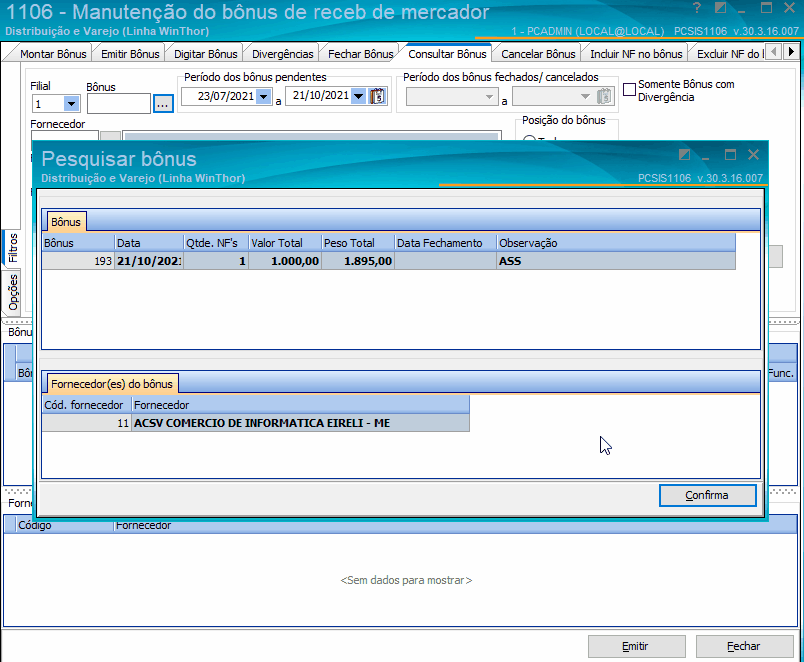Select supplier ACSV COMERCIO DE INFORMATICA EIRELI - ME
Viewport: 804px width, 662px height.
(300, 423)
